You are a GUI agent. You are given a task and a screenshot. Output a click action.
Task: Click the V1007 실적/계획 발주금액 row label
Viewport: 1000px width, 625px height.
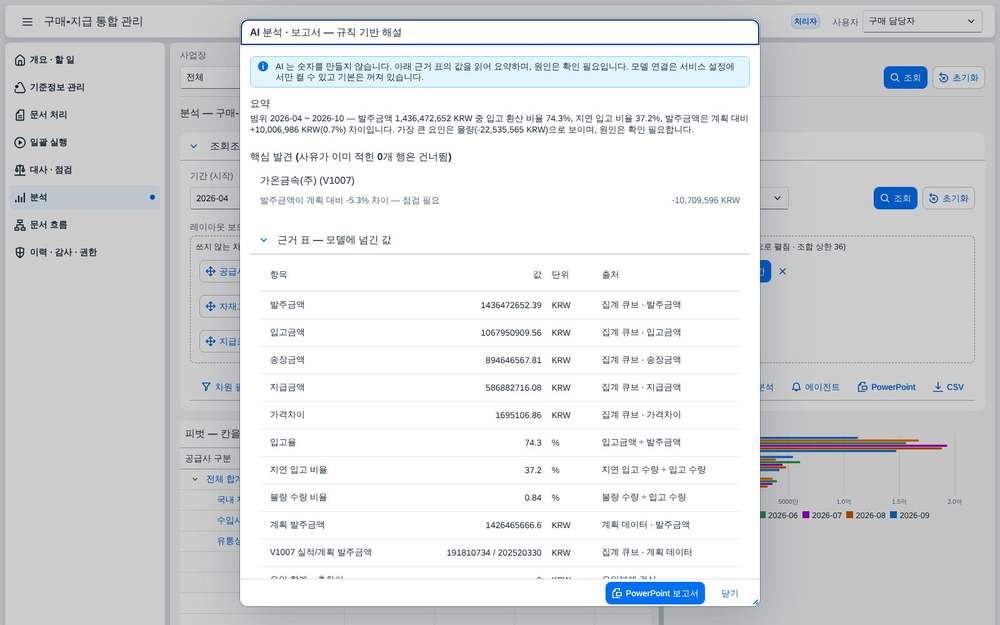pos(321,552)
